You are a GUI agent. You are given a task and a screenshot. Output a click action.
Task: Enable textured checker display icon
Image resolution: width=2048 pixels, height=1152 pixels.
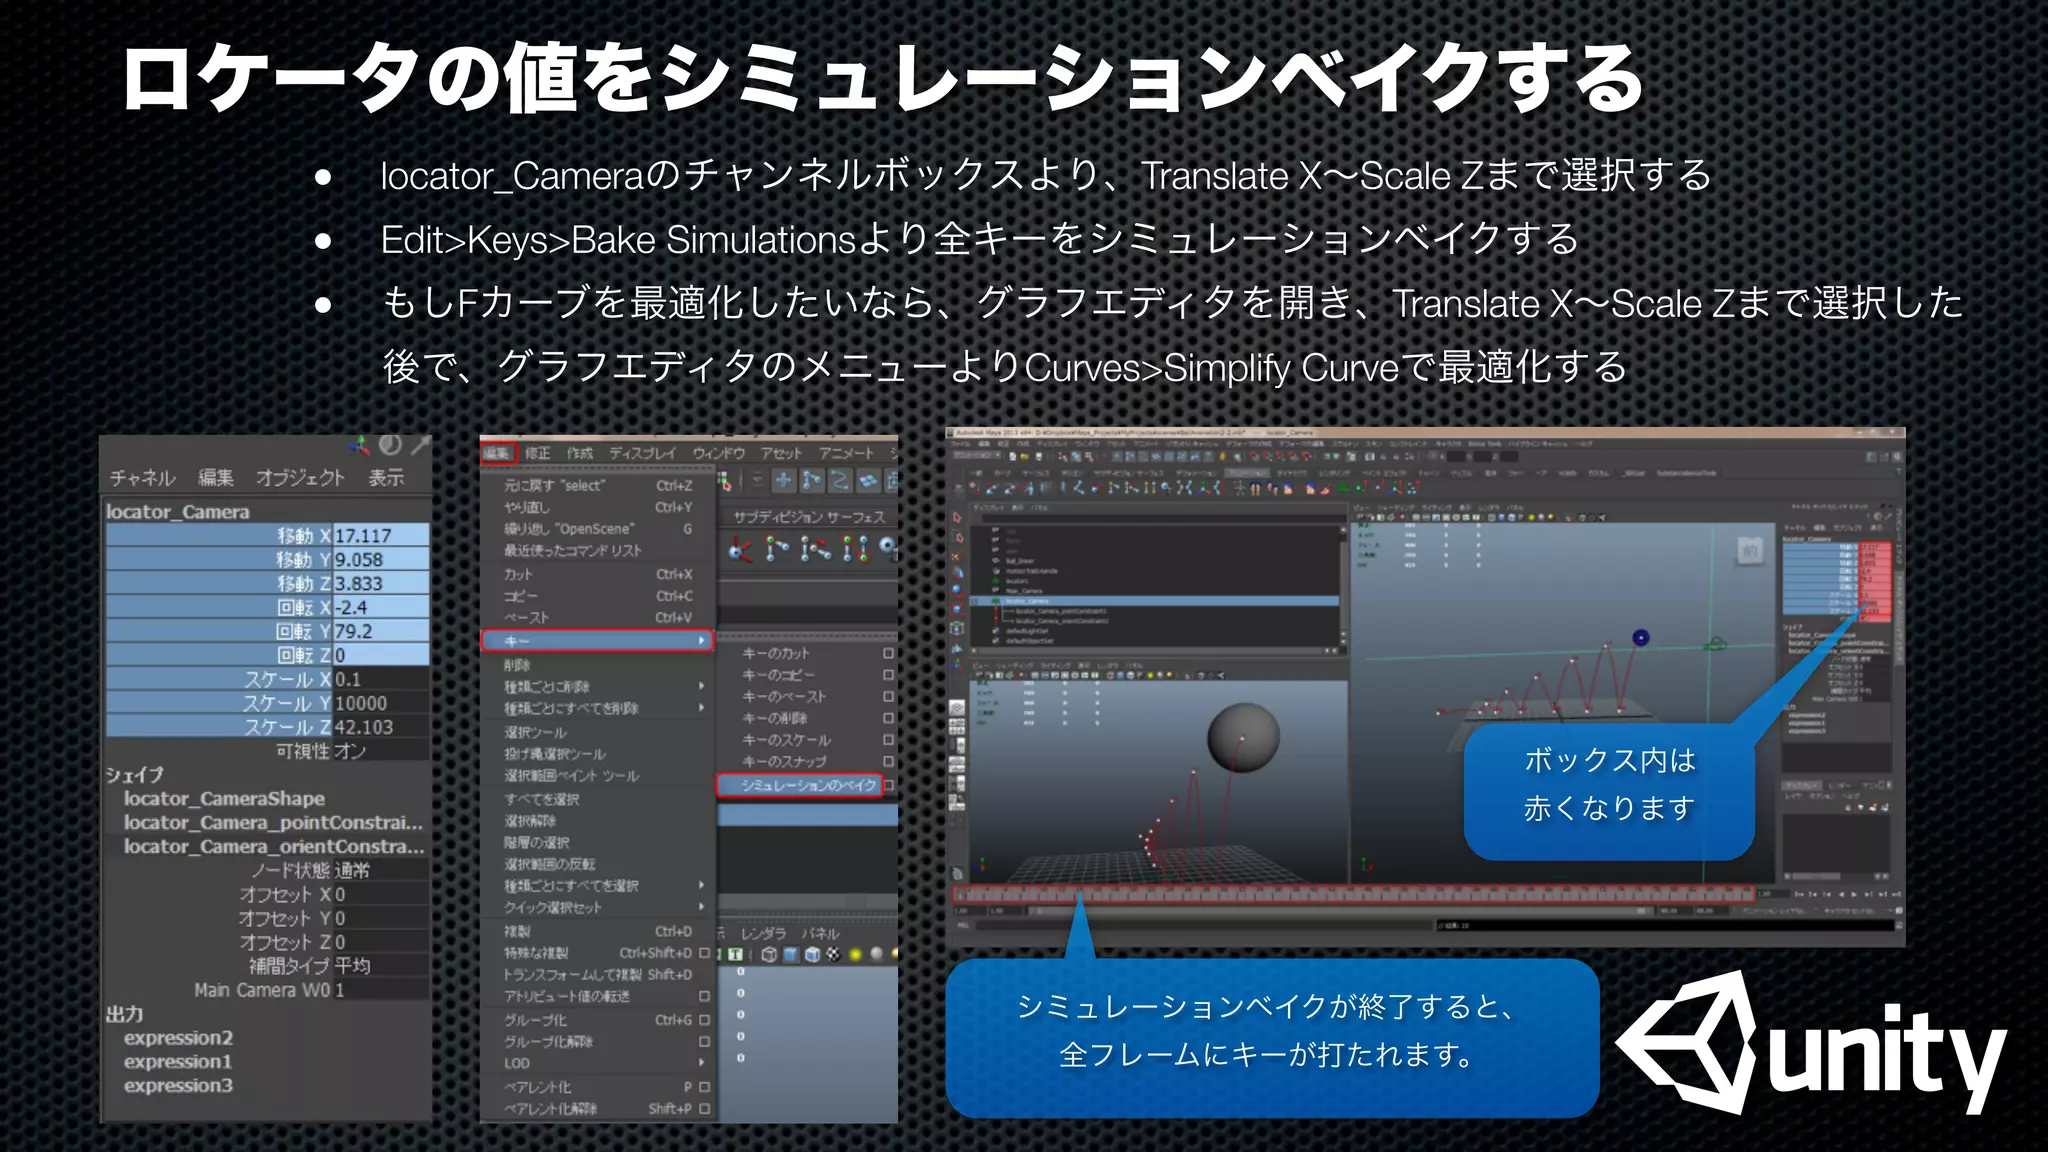tap(833, 954)
